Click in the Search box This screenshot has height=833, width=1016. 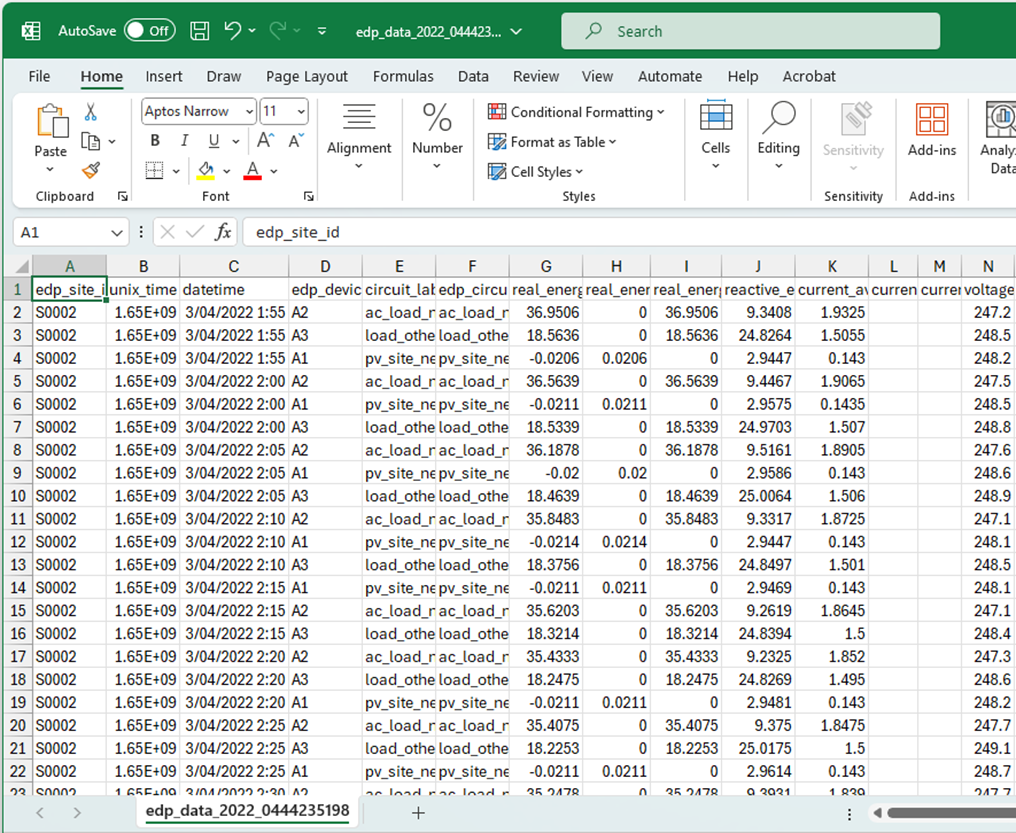[750, 31]
